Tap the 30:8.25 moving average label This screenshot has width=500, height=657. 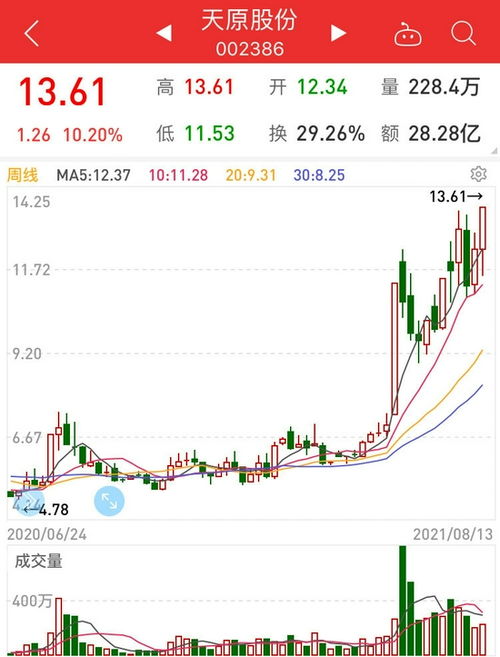click(x=319, y=175)
